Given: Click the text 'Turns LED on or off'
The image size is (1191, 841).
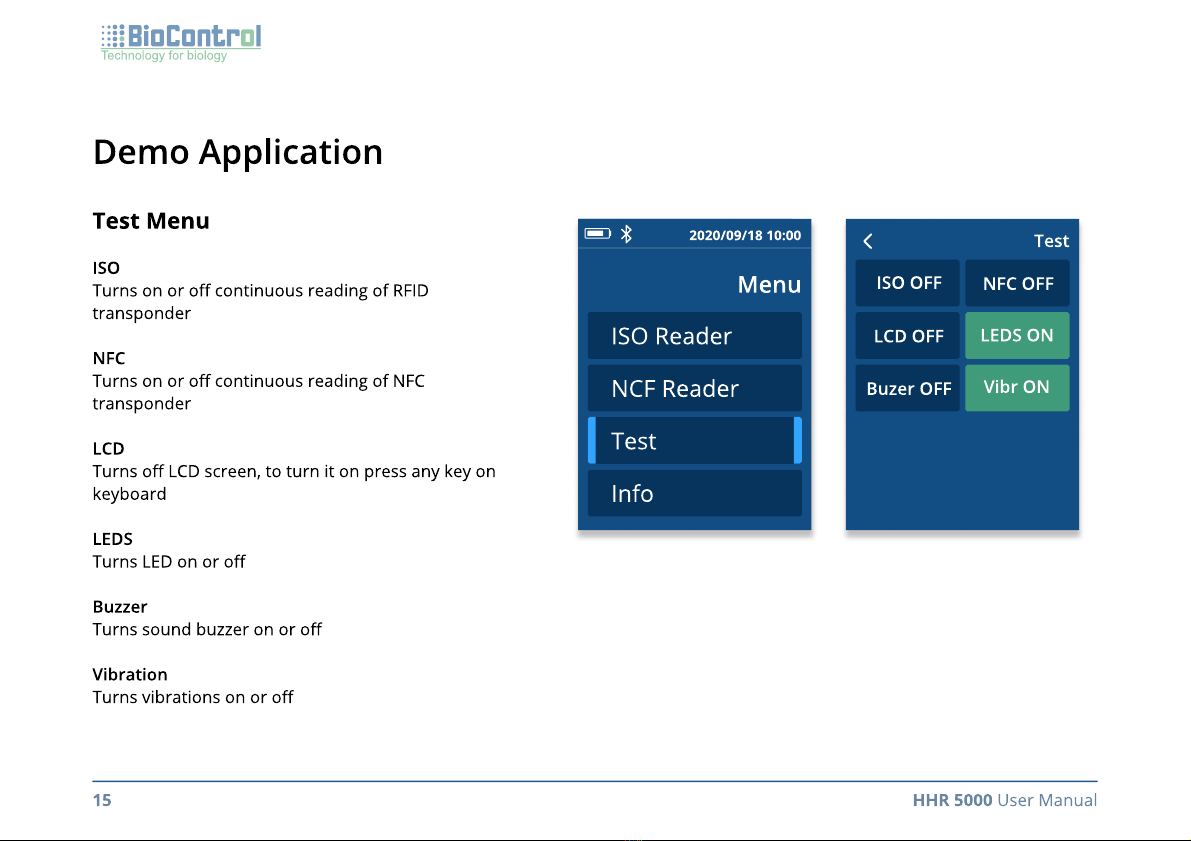Looking at the screenshot, I should coord(169,561).
